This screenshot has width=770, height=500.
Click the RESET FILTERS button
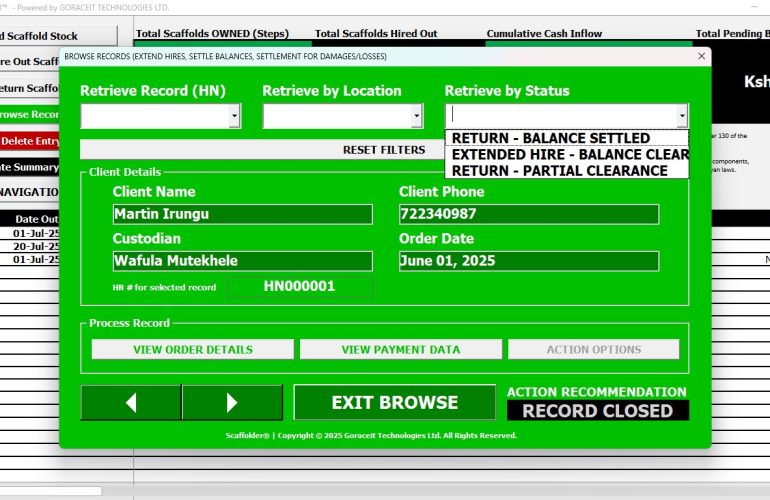coord(383,150)
